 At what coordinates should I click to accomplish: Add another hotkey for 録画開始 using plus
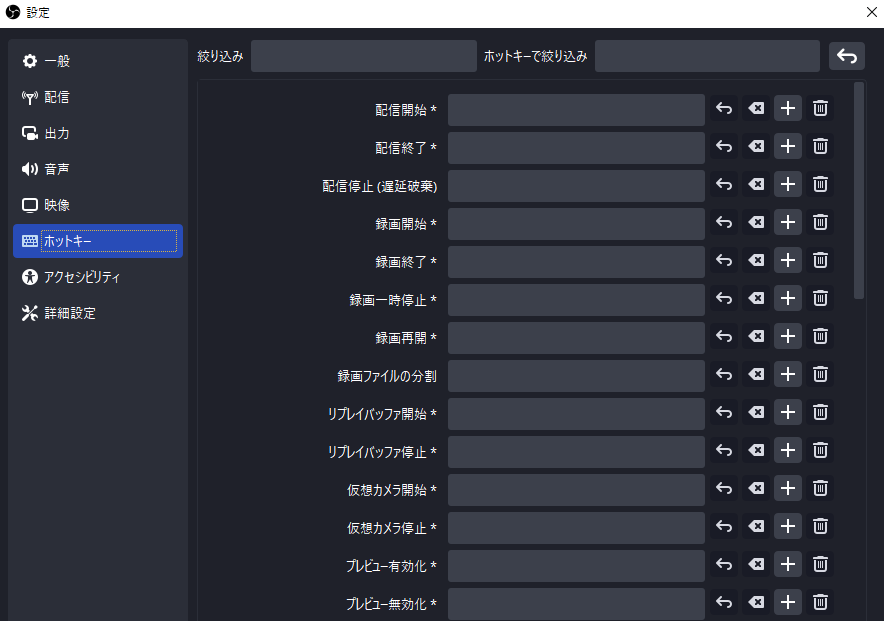click(x=788, y=222)
